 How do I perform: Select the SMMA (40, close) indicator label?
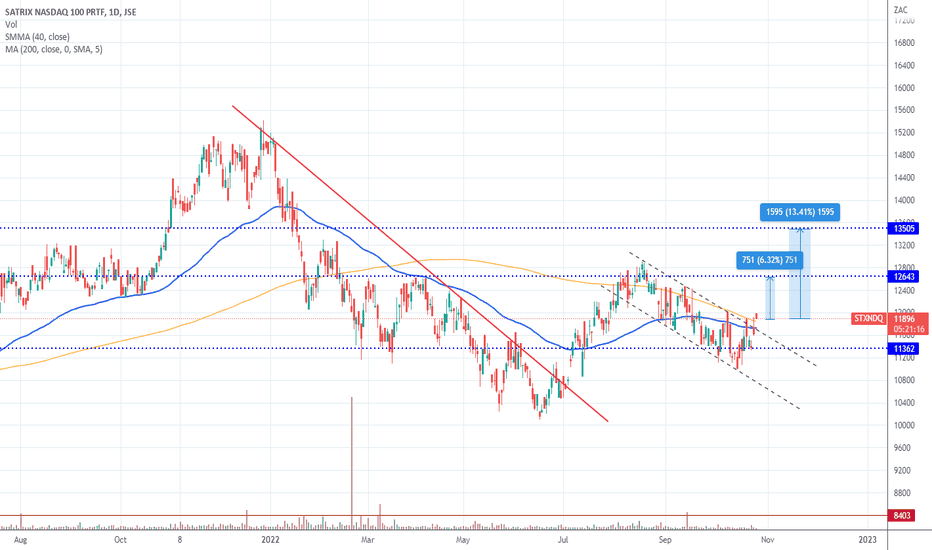tap(37, 37)
